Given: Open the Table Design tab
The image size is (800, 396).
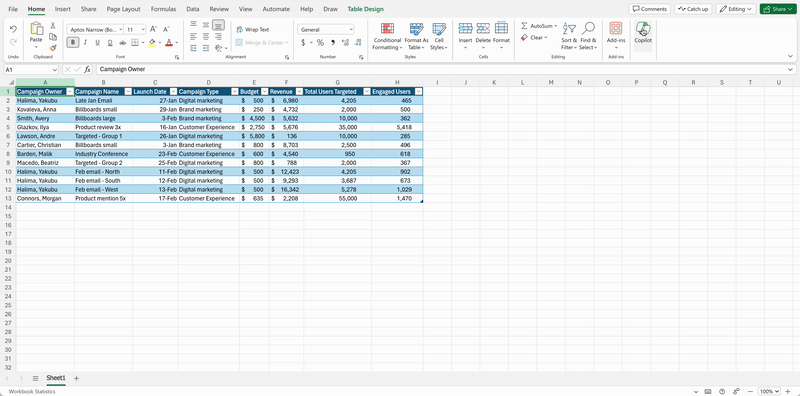Looking at the screenshot, I should 365,9.
